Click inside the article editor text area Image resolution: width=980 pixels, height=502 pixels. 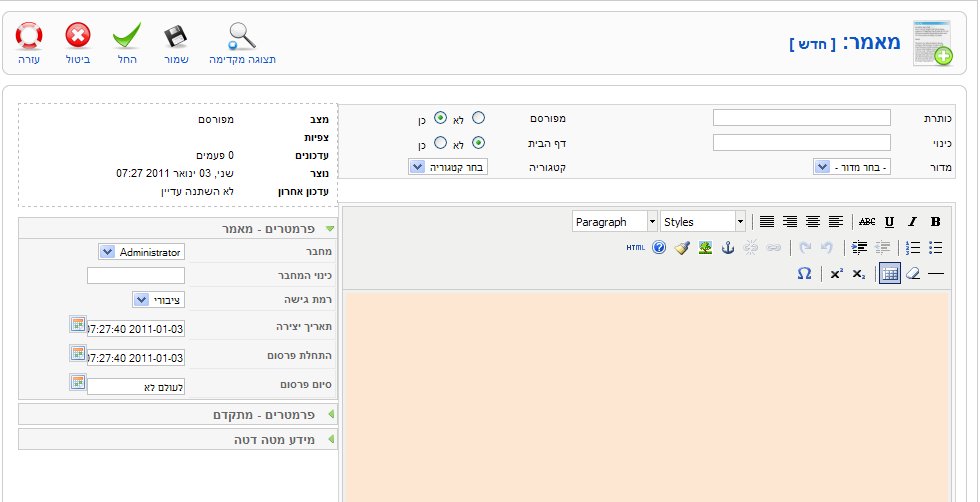[x=646, y=396]
